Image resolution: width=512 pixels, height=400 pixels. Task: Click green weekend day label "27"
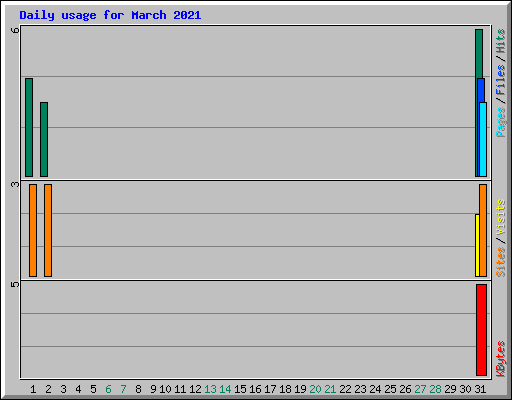420,389
